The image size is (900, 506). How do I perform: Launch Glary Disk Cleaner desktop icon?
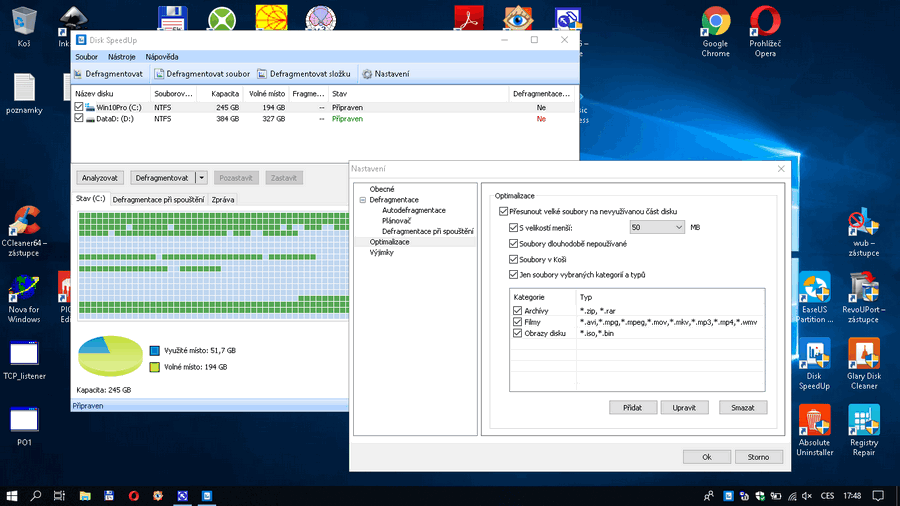pos(863,353)
